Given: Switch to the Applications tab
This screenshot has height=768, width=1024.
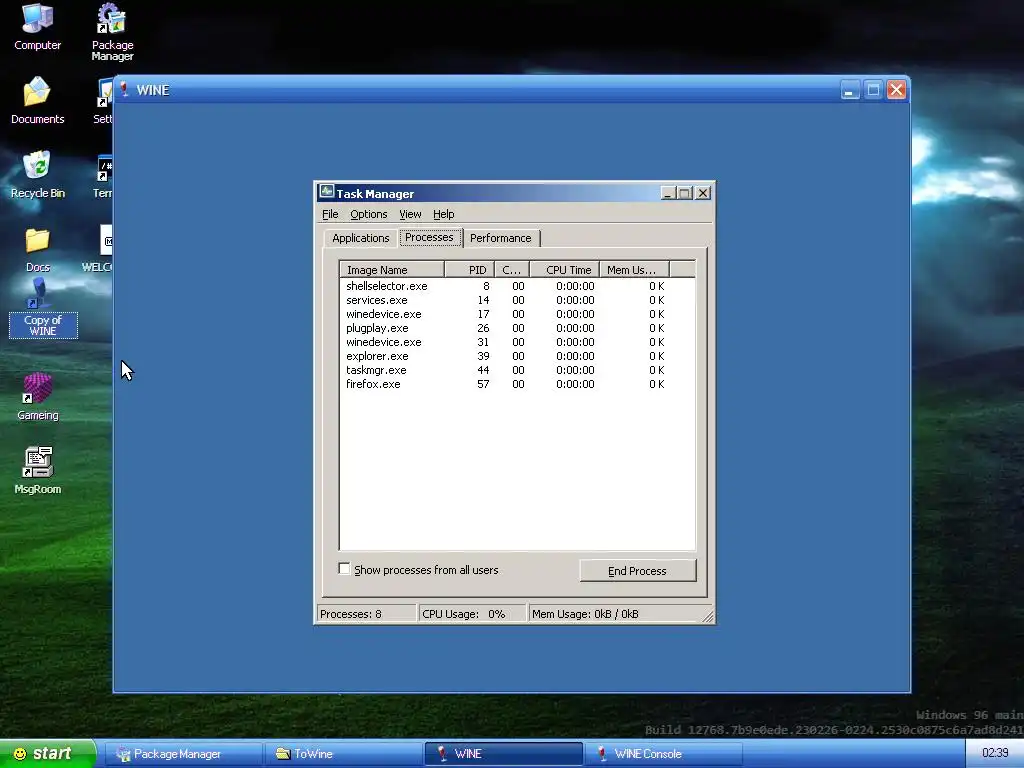Looking at the screenshot, I should coord(360,238).
